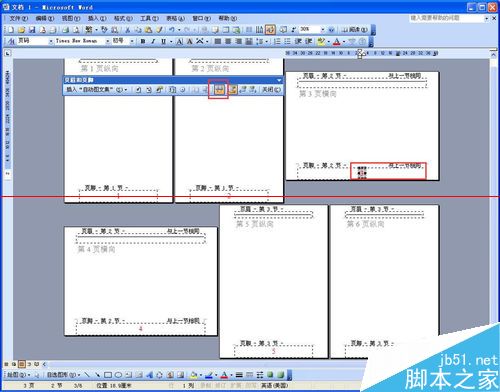Open the 格式 menu
This screenshot has height=392, width=500.
(x=123, y=18)
